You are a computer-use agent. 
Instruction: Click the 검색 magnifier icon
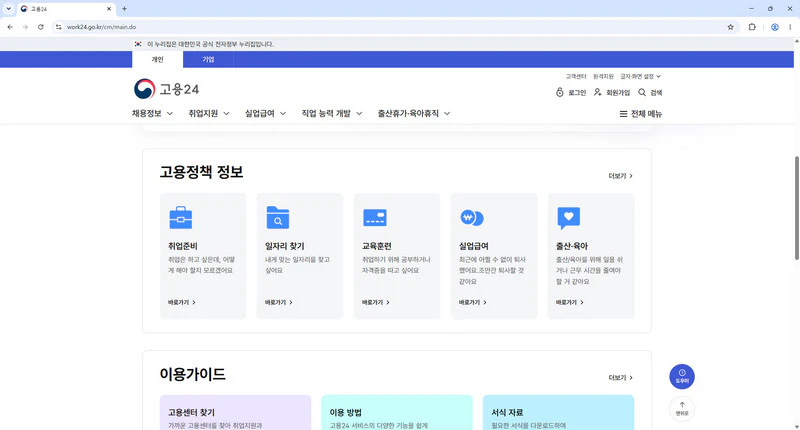[642, 92]
